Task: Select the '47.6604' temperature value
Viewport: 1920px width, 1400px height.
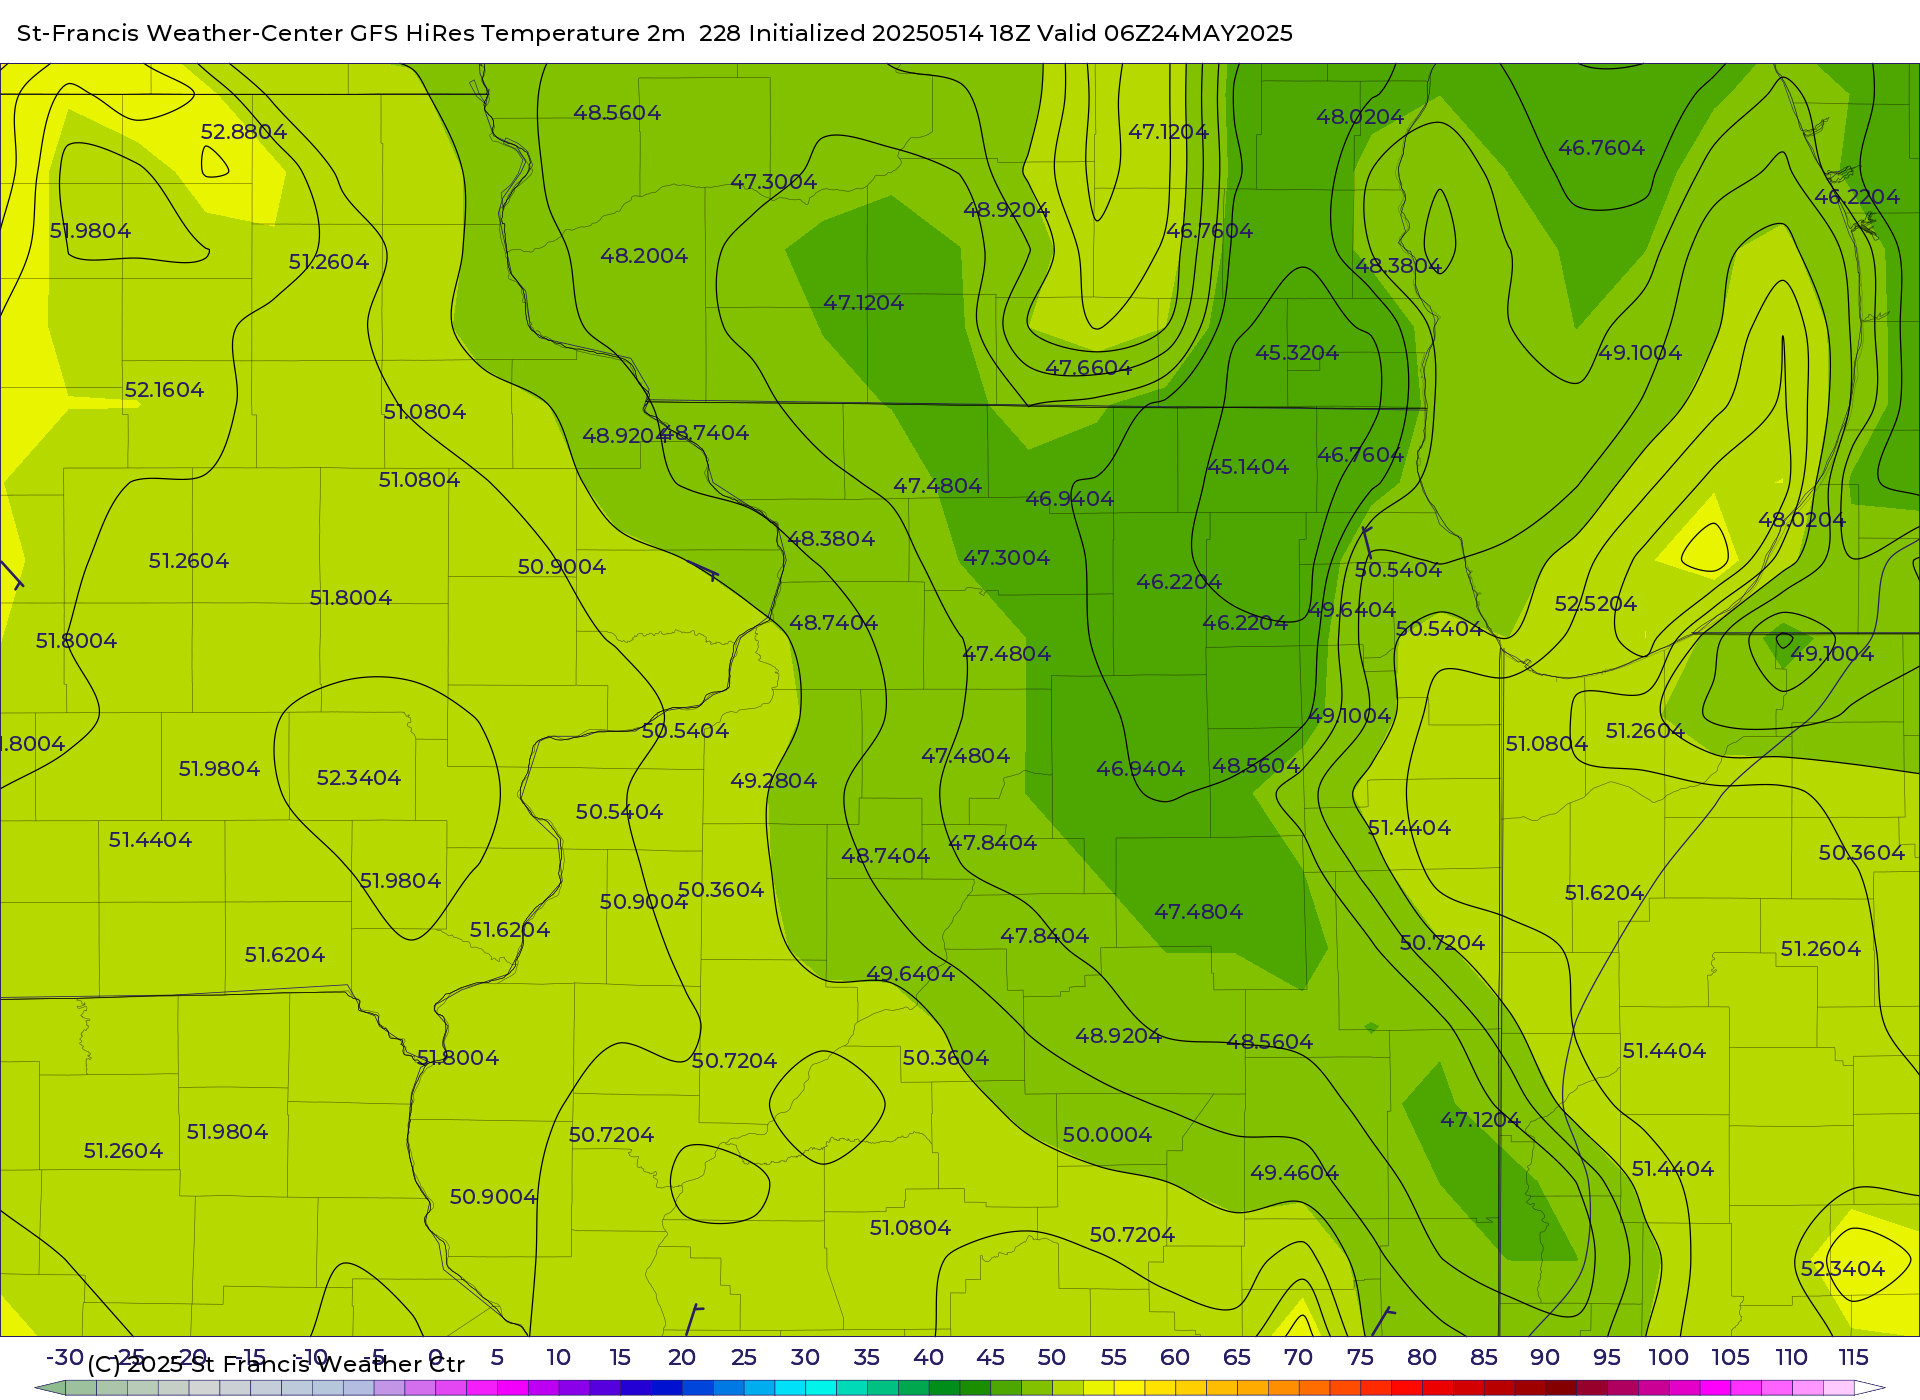Action: click(x=1089, y=368)
